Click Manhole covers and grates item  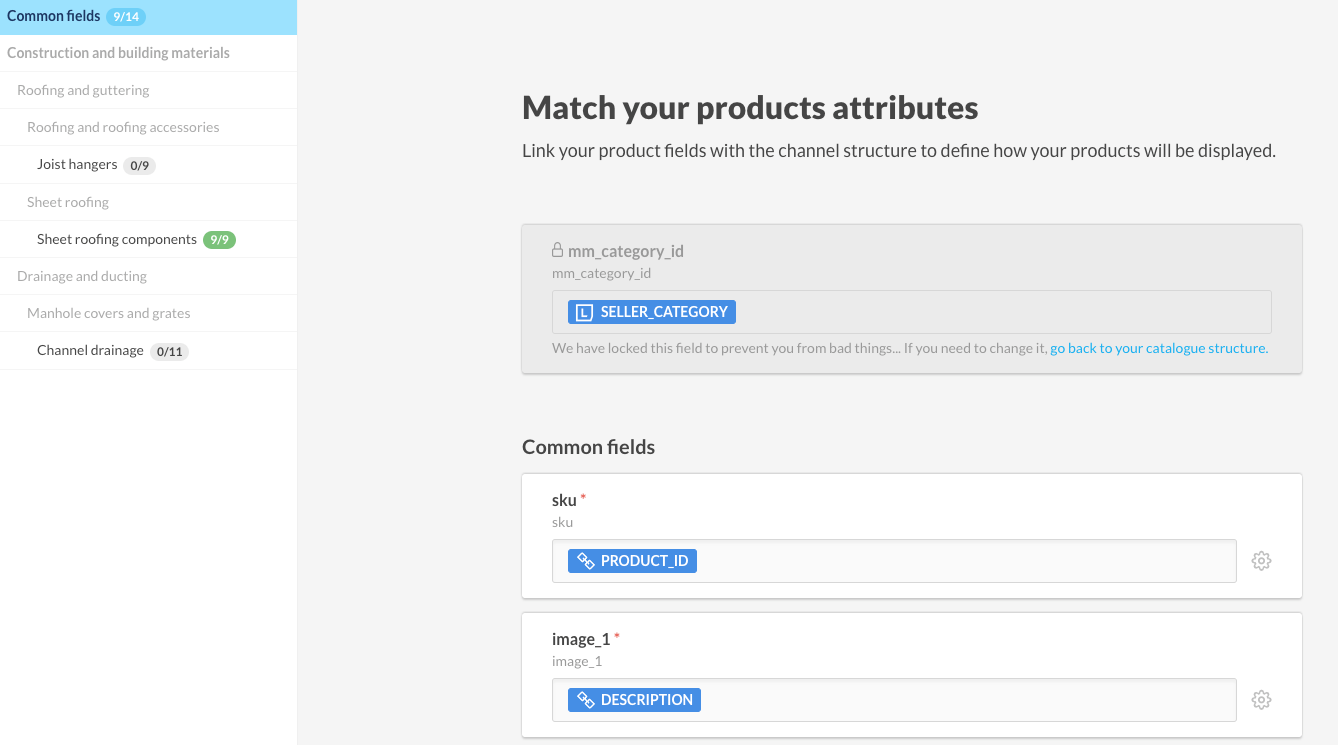tap(108, 313)
